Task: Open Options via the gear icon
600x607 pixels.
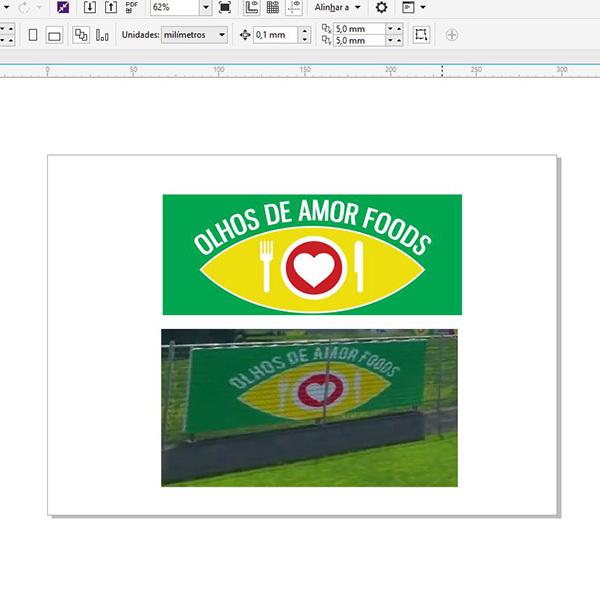Action: click(382, 7)
